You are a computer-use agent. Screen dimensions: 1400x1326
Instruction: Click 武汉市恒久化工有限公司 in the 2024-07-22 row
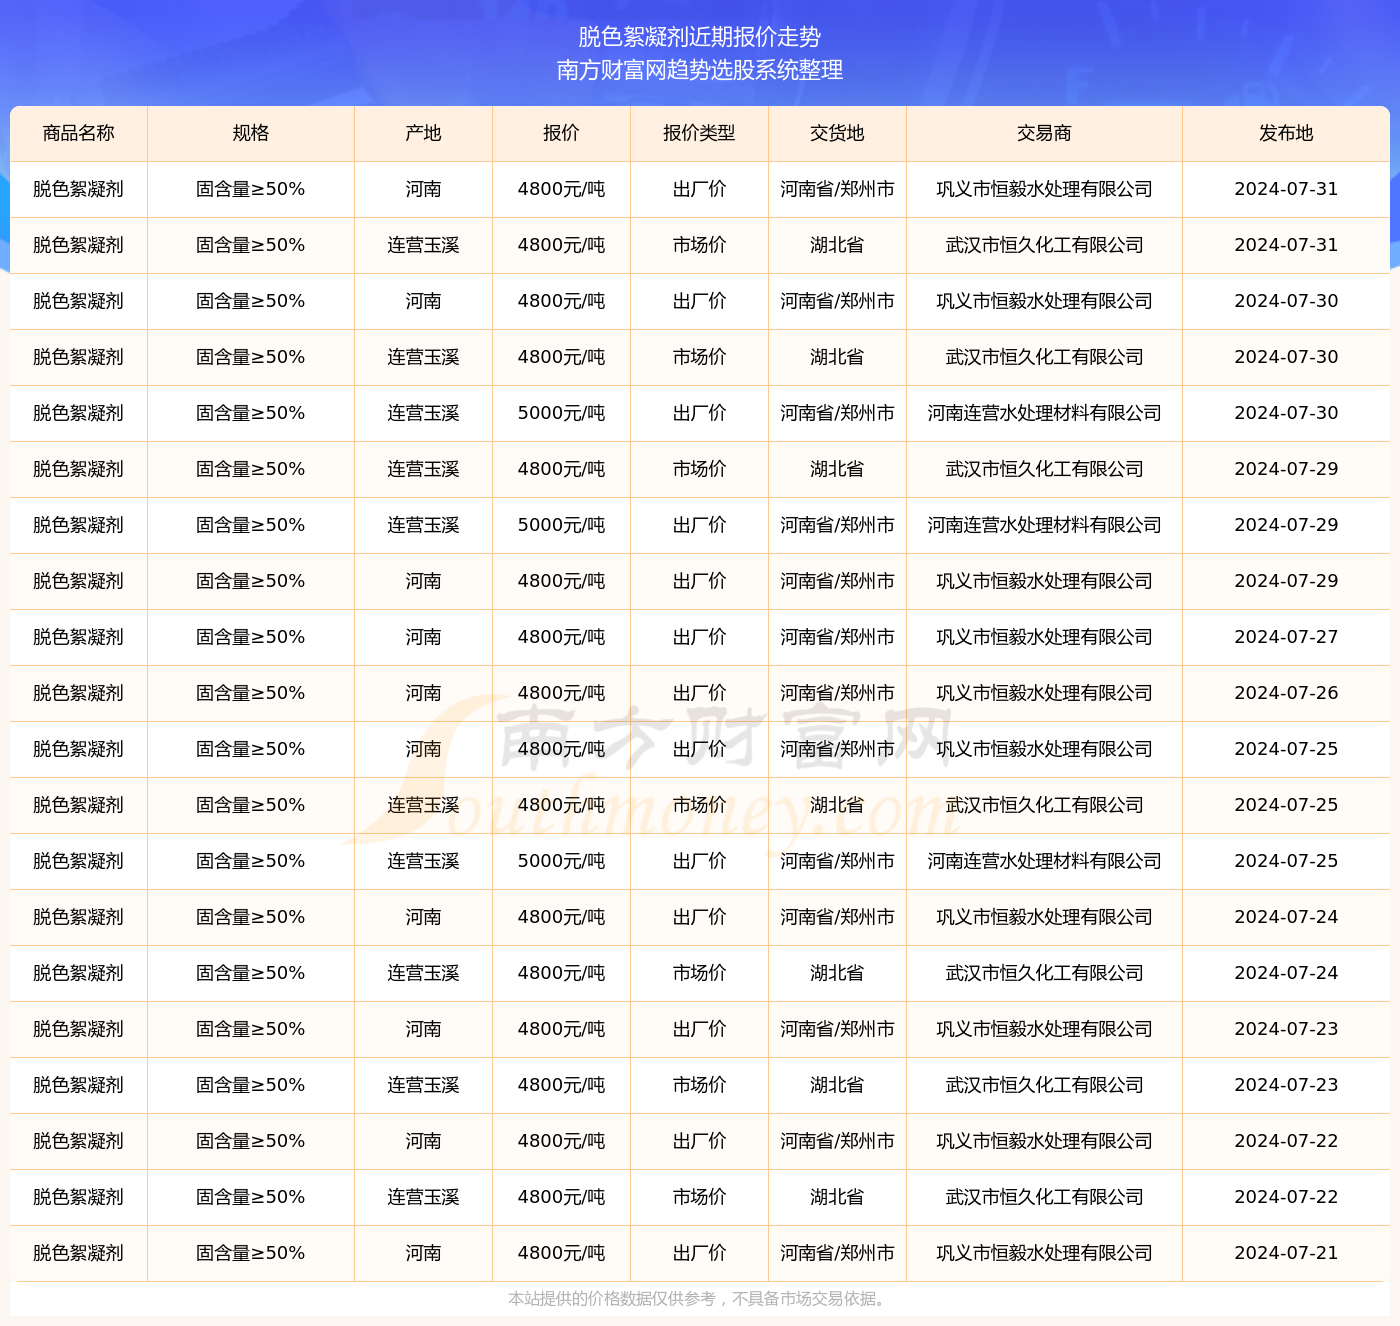pos(1044,1197)
